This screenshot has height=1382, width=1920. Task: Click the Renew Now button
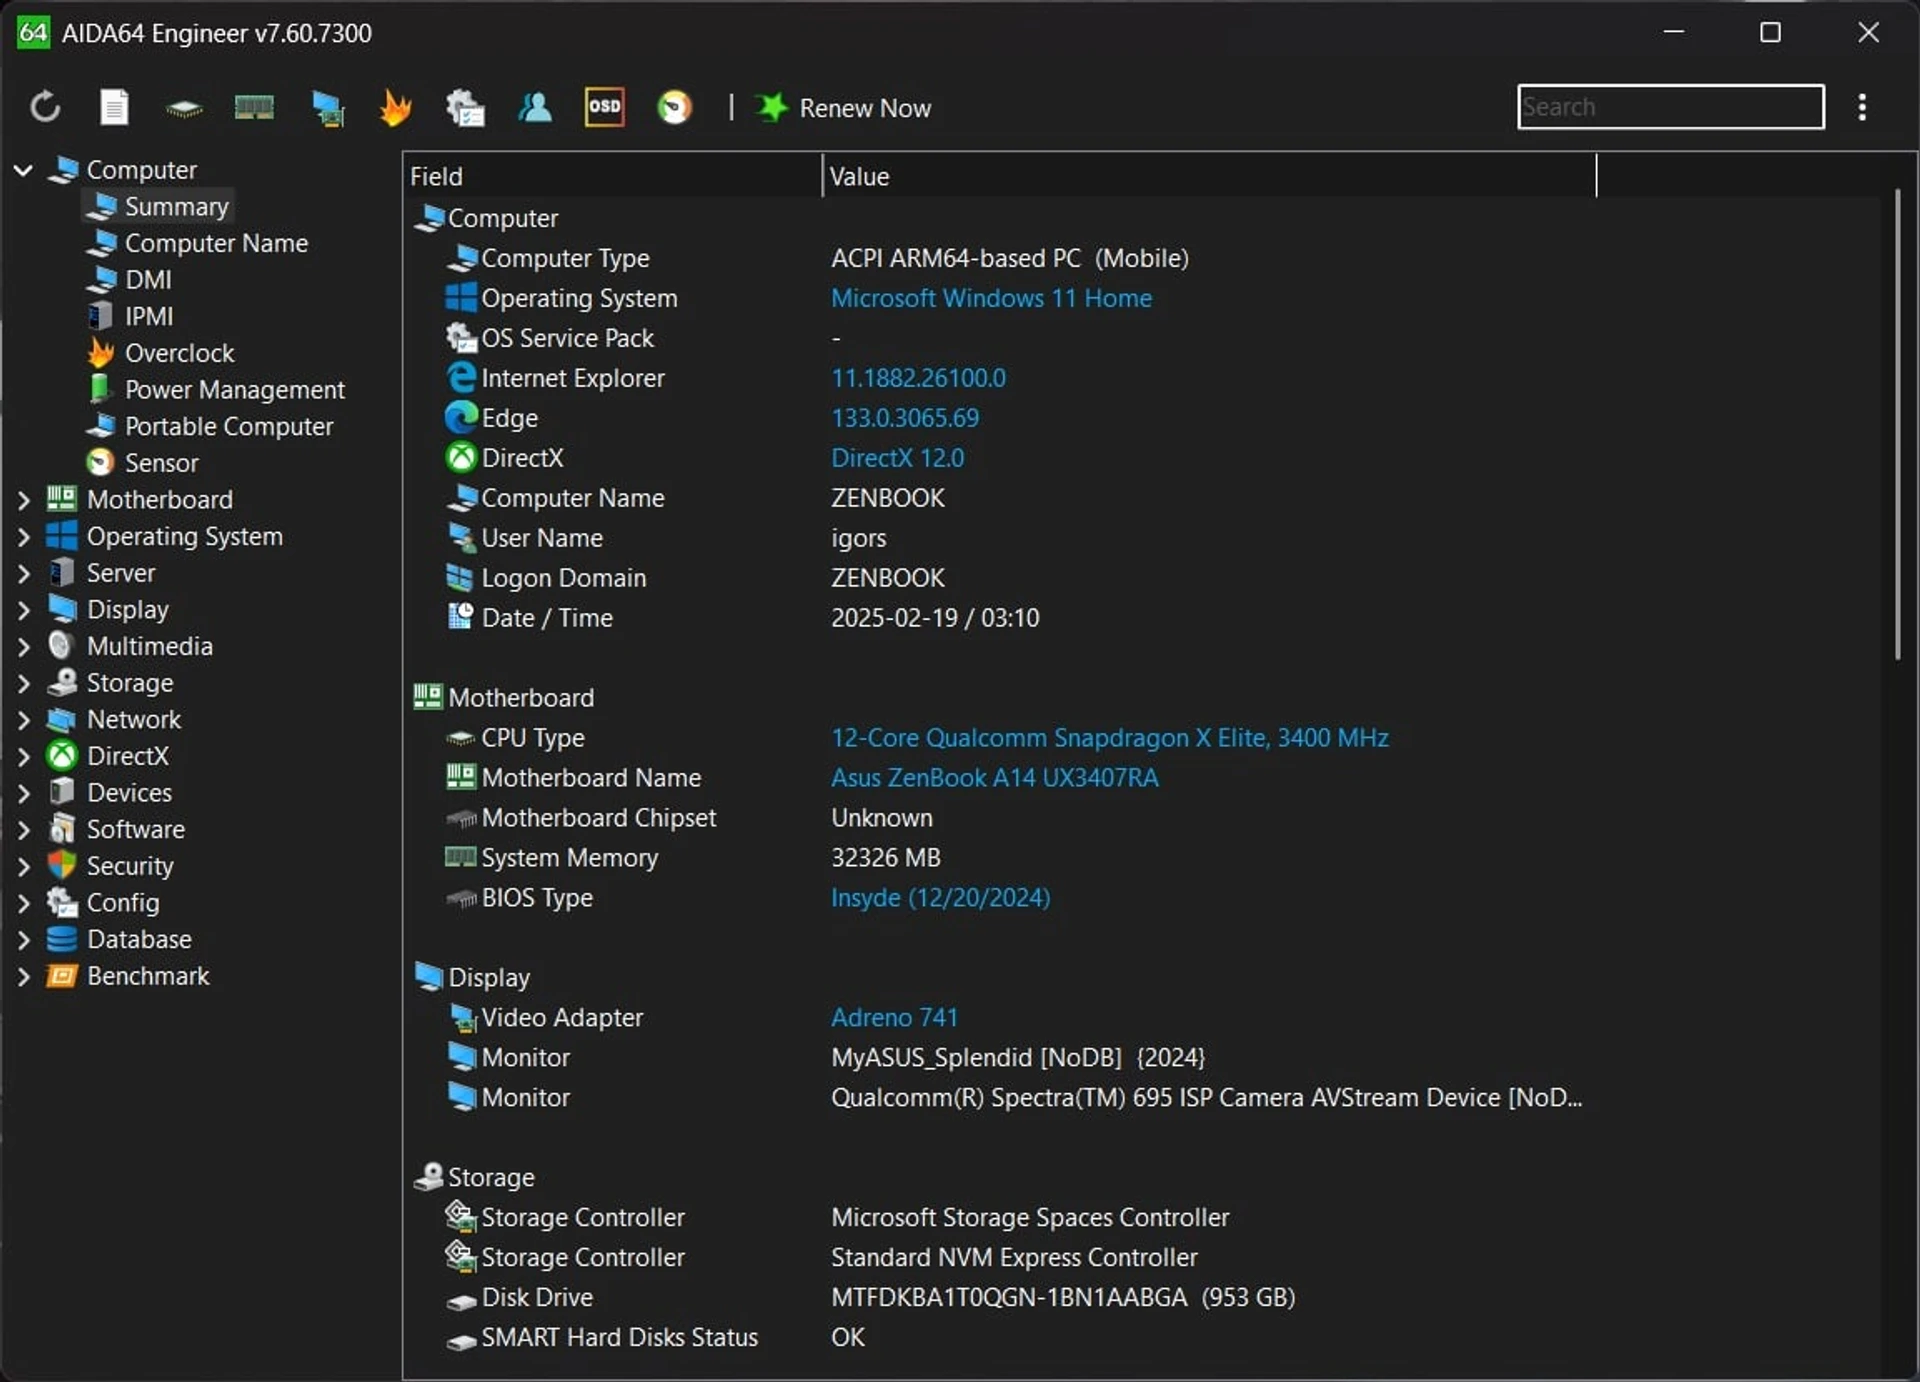(x=843, y=108)
